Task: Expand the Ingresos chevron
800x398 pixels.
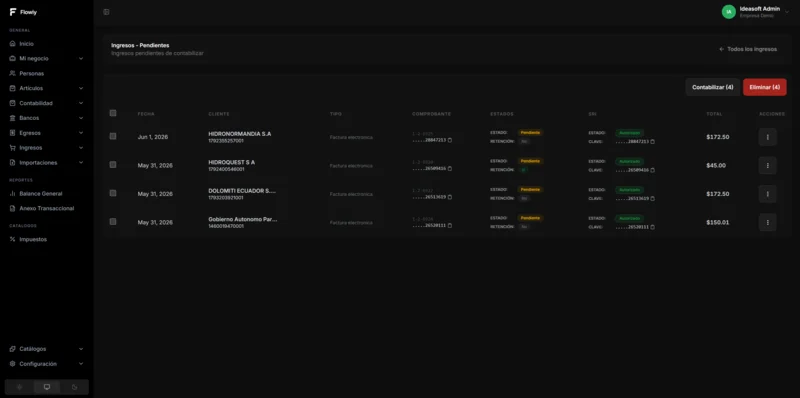Action: 81,148
